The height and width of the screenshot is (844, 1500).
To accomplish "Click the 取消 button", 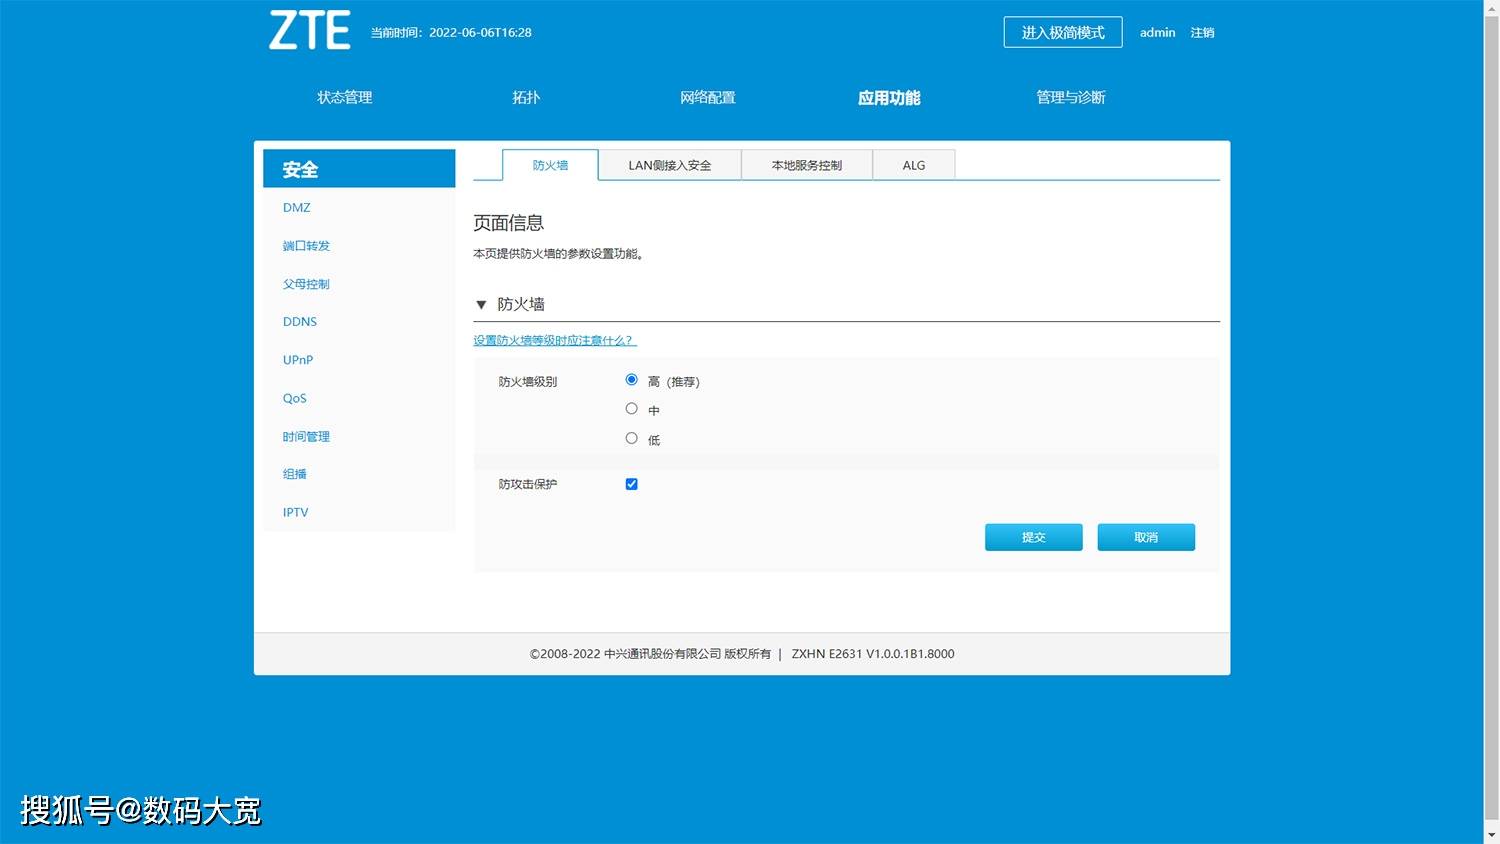I will point(1145,537).
